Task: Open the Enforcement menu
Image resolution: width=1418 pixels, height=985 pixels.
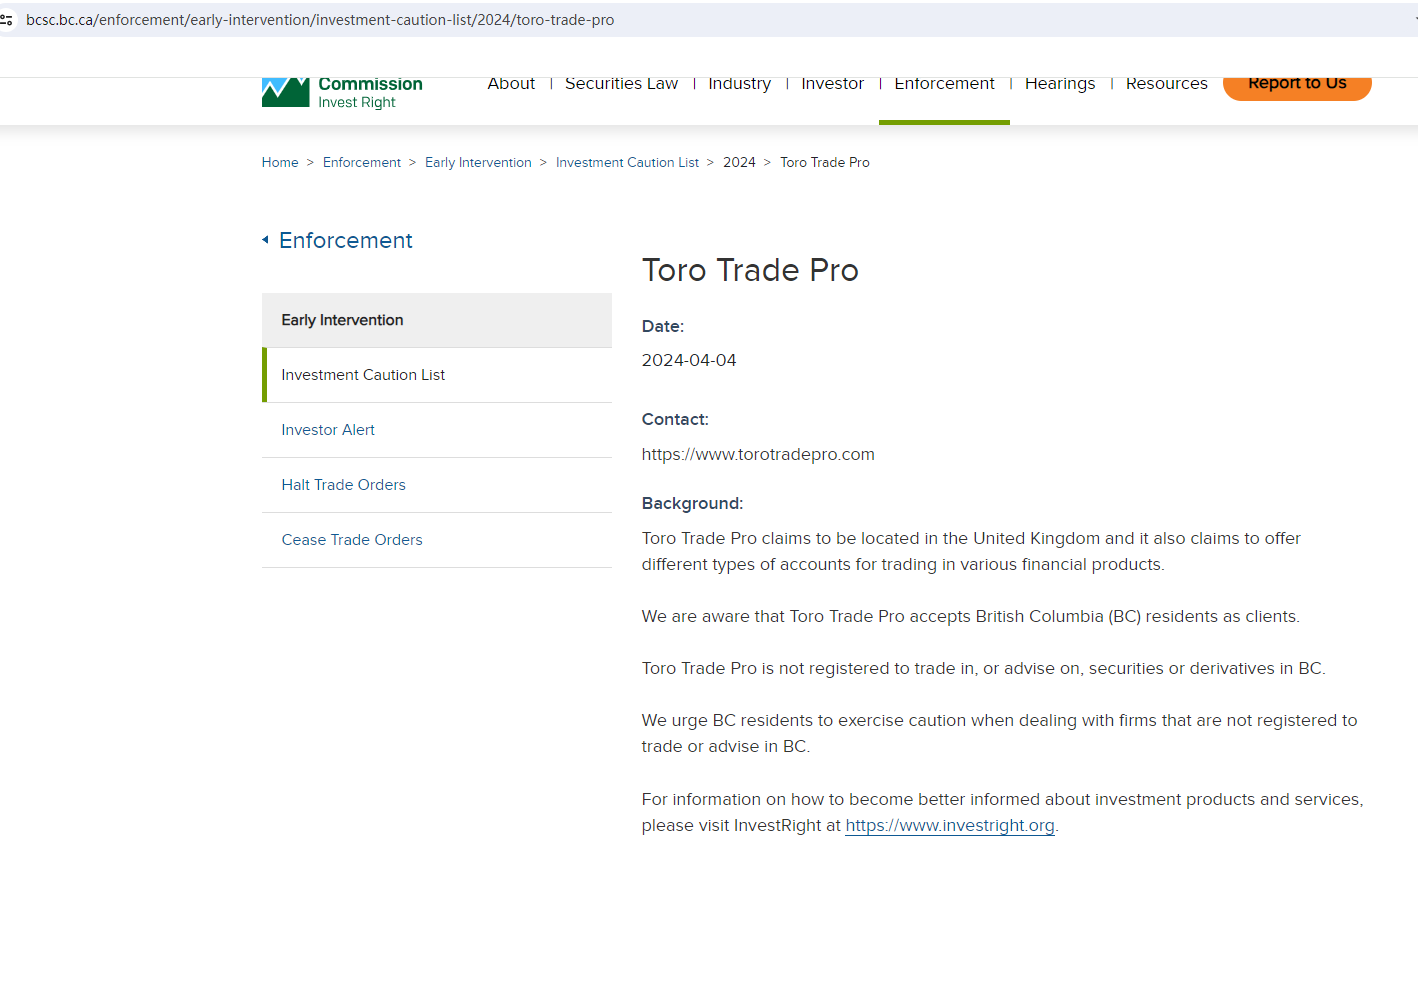Action: (944, 84)
